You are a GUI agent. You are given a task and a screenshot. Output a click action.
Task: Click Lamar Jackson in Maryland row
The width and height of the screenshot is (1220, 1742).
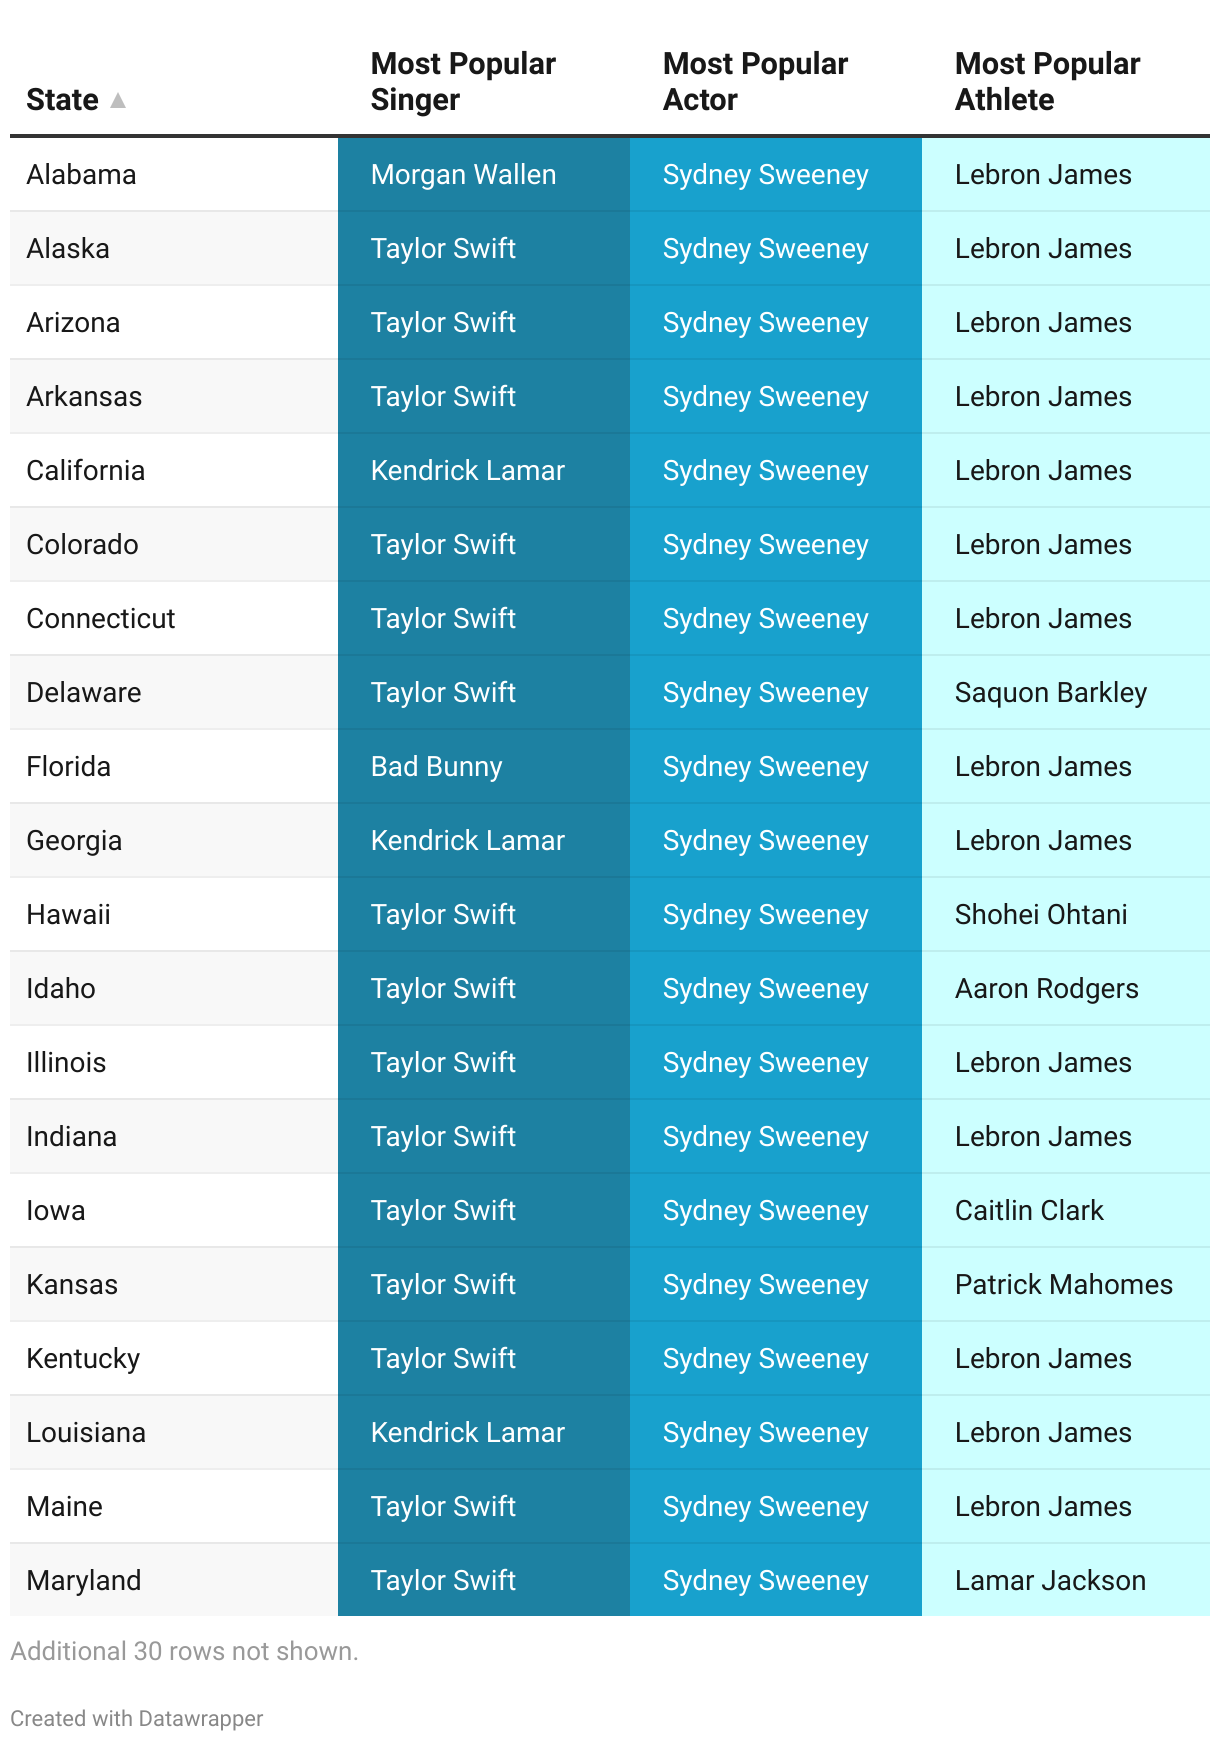click(x=1066, y=1580)
